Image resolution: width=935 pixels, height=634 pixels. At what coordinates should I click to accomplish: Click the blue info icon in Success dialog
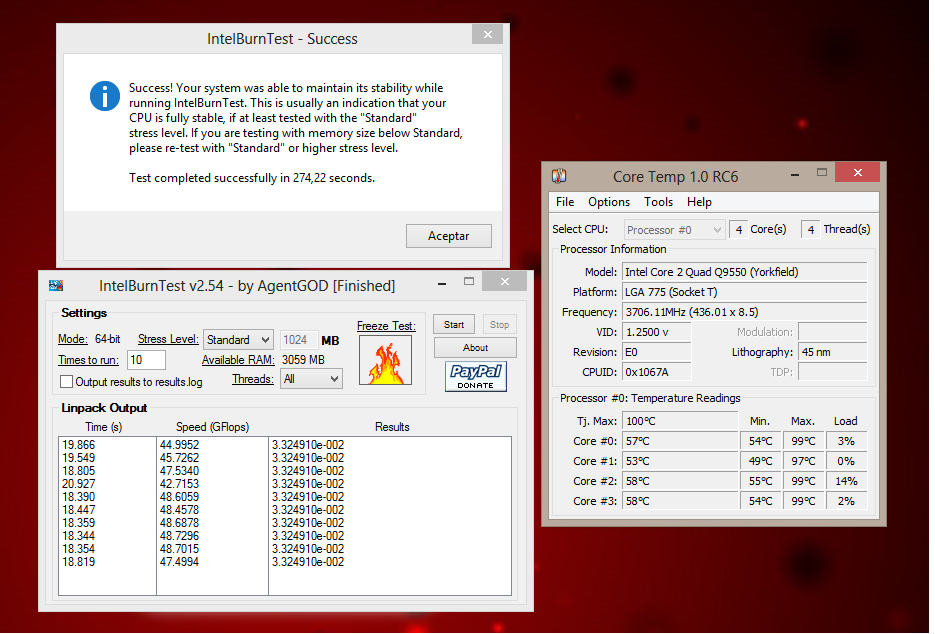click(x=104, y=96)
